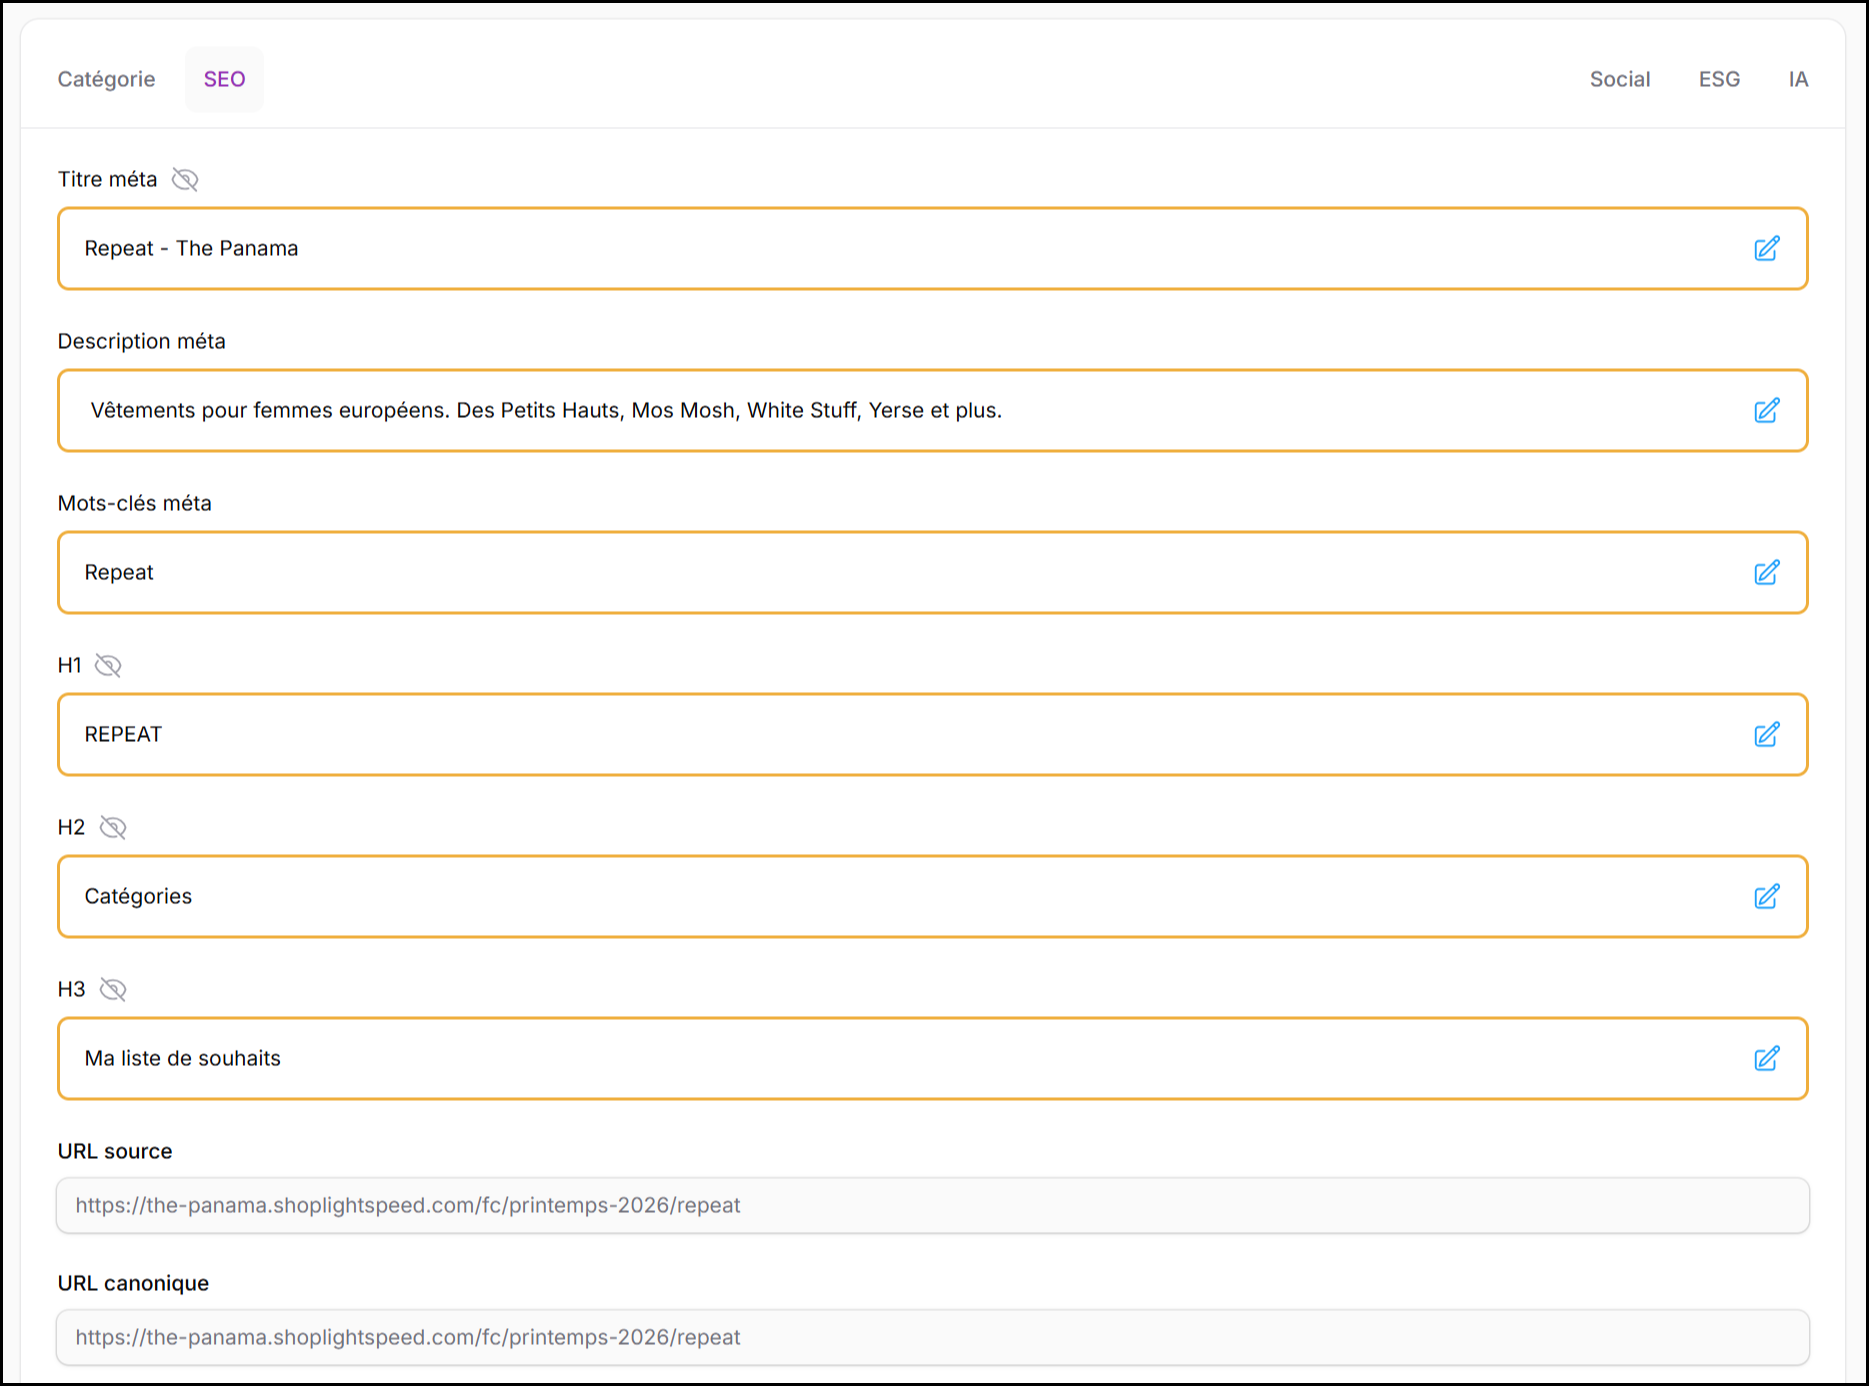Click the edit icon for Description méta
Image resolution: width=1869 pixels, height=1386 pixels.
(x=1766, y=411)
